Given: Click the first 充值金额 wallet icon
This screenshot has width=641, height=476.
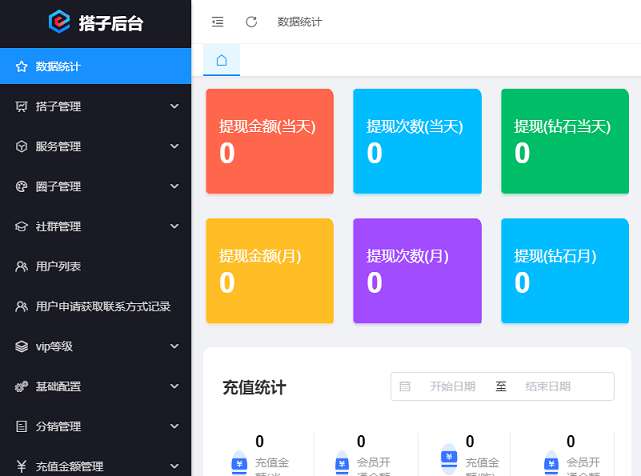Looking at the screenshot, I should (239, 463).
